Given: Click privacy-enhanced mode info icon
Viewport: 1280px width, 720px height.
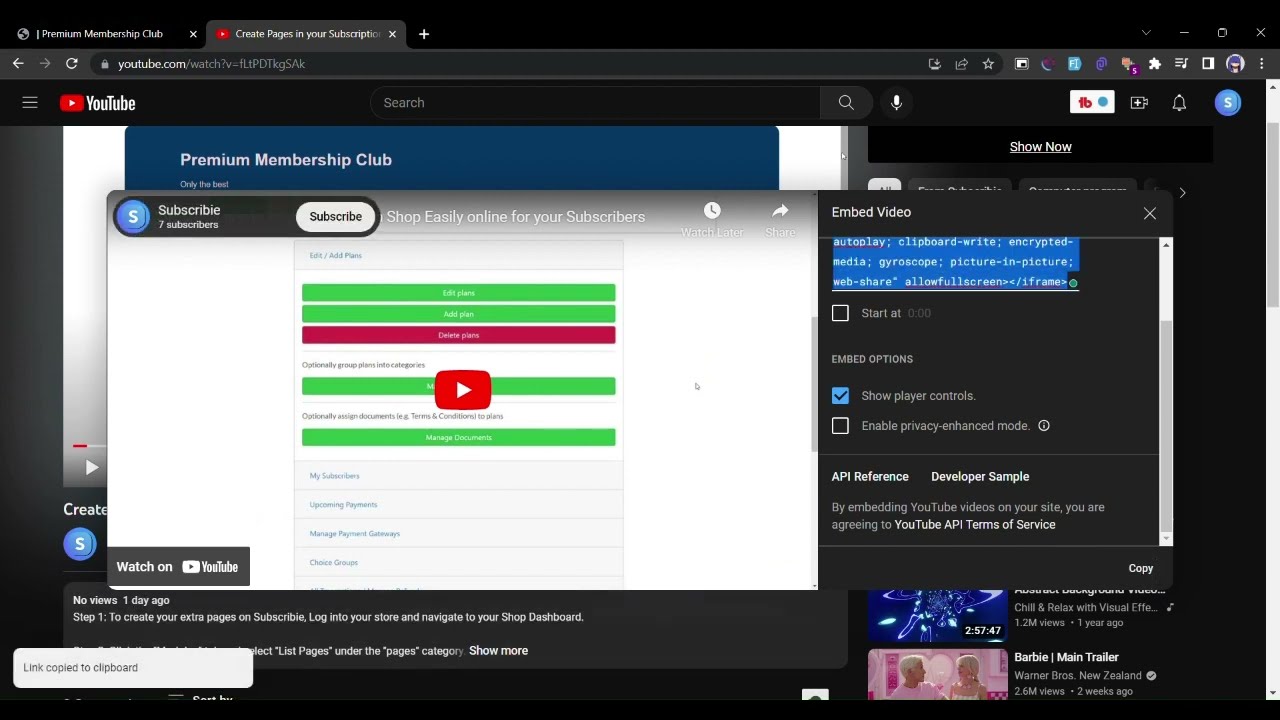Looking at the screenshot, I should tap(1044, 426).
